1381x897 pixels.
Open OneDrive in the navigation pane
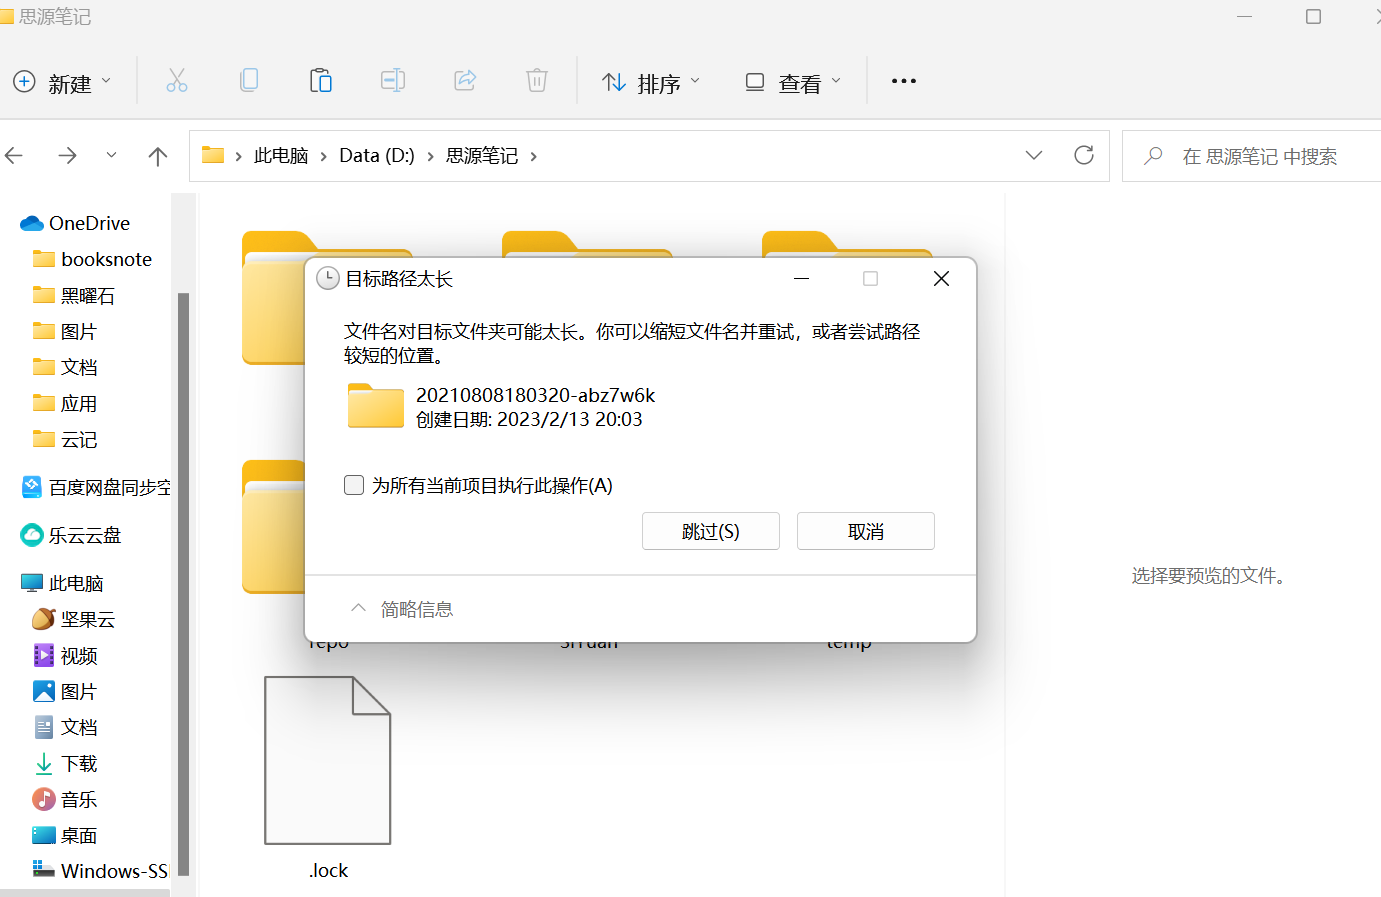89,223
